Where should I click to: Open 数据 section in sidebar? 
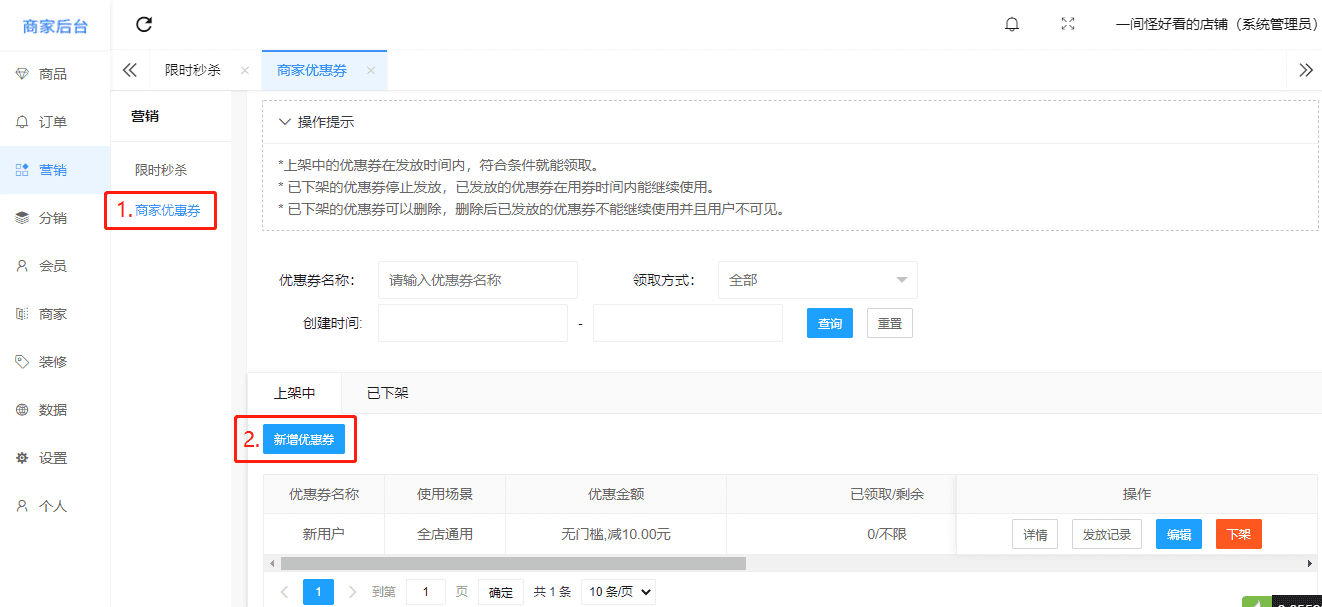pos(52,410)
